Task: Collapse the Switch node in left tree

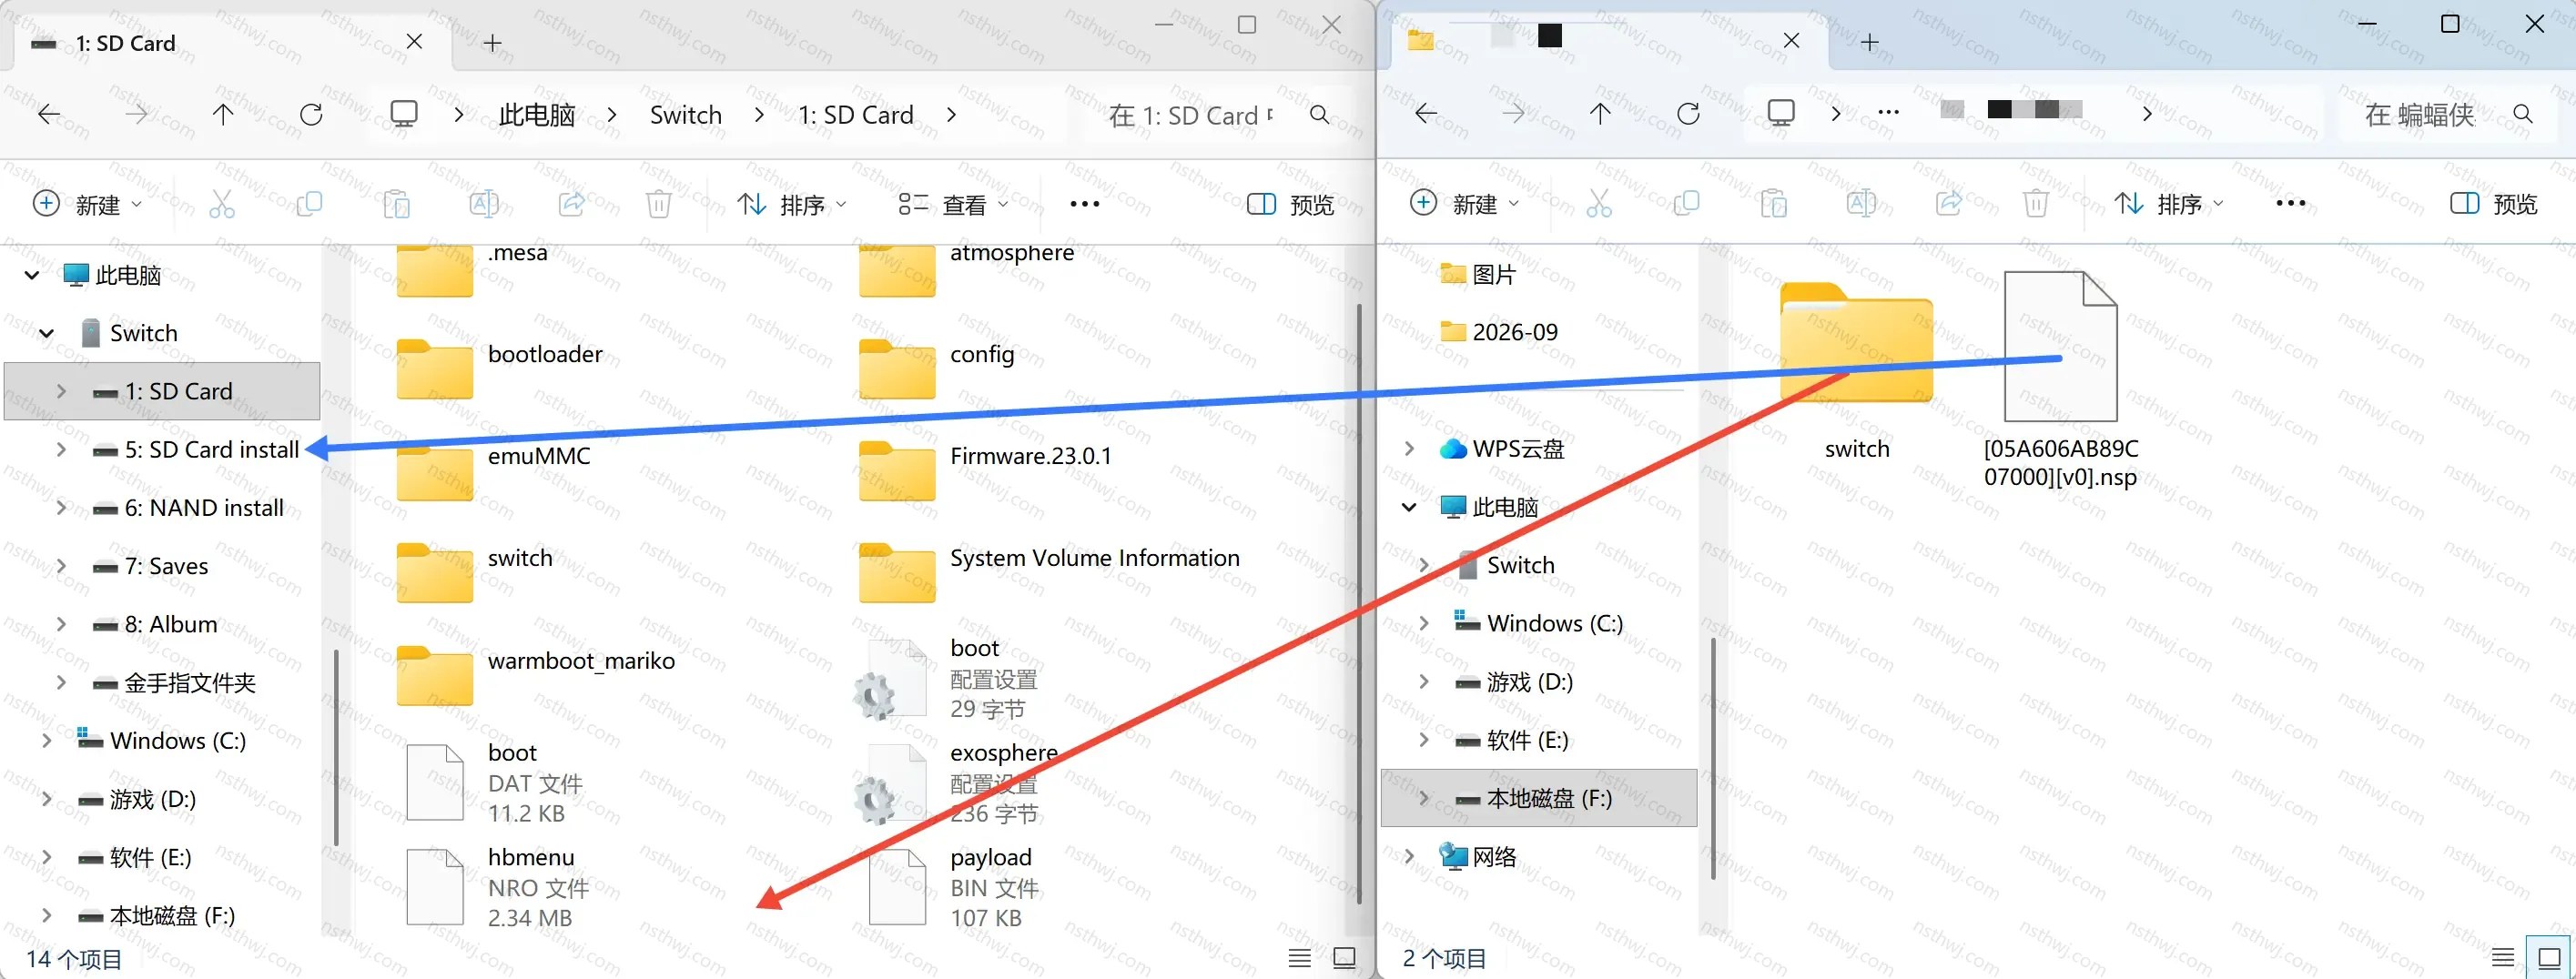Action: pyautogui.click(x=46, y=333)
